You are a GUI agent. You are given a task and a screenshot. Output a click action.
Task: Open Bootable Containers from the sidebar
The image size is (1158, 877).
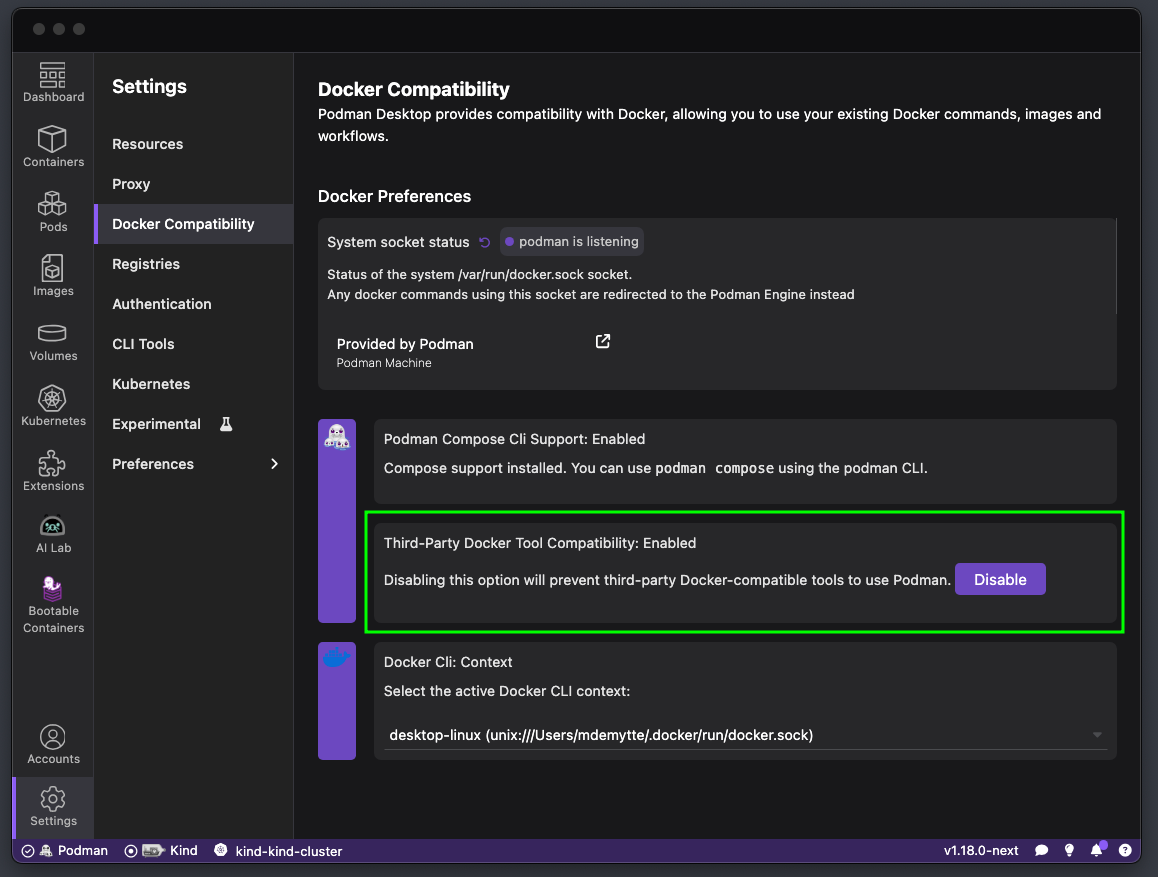click(x=53, y=600)
